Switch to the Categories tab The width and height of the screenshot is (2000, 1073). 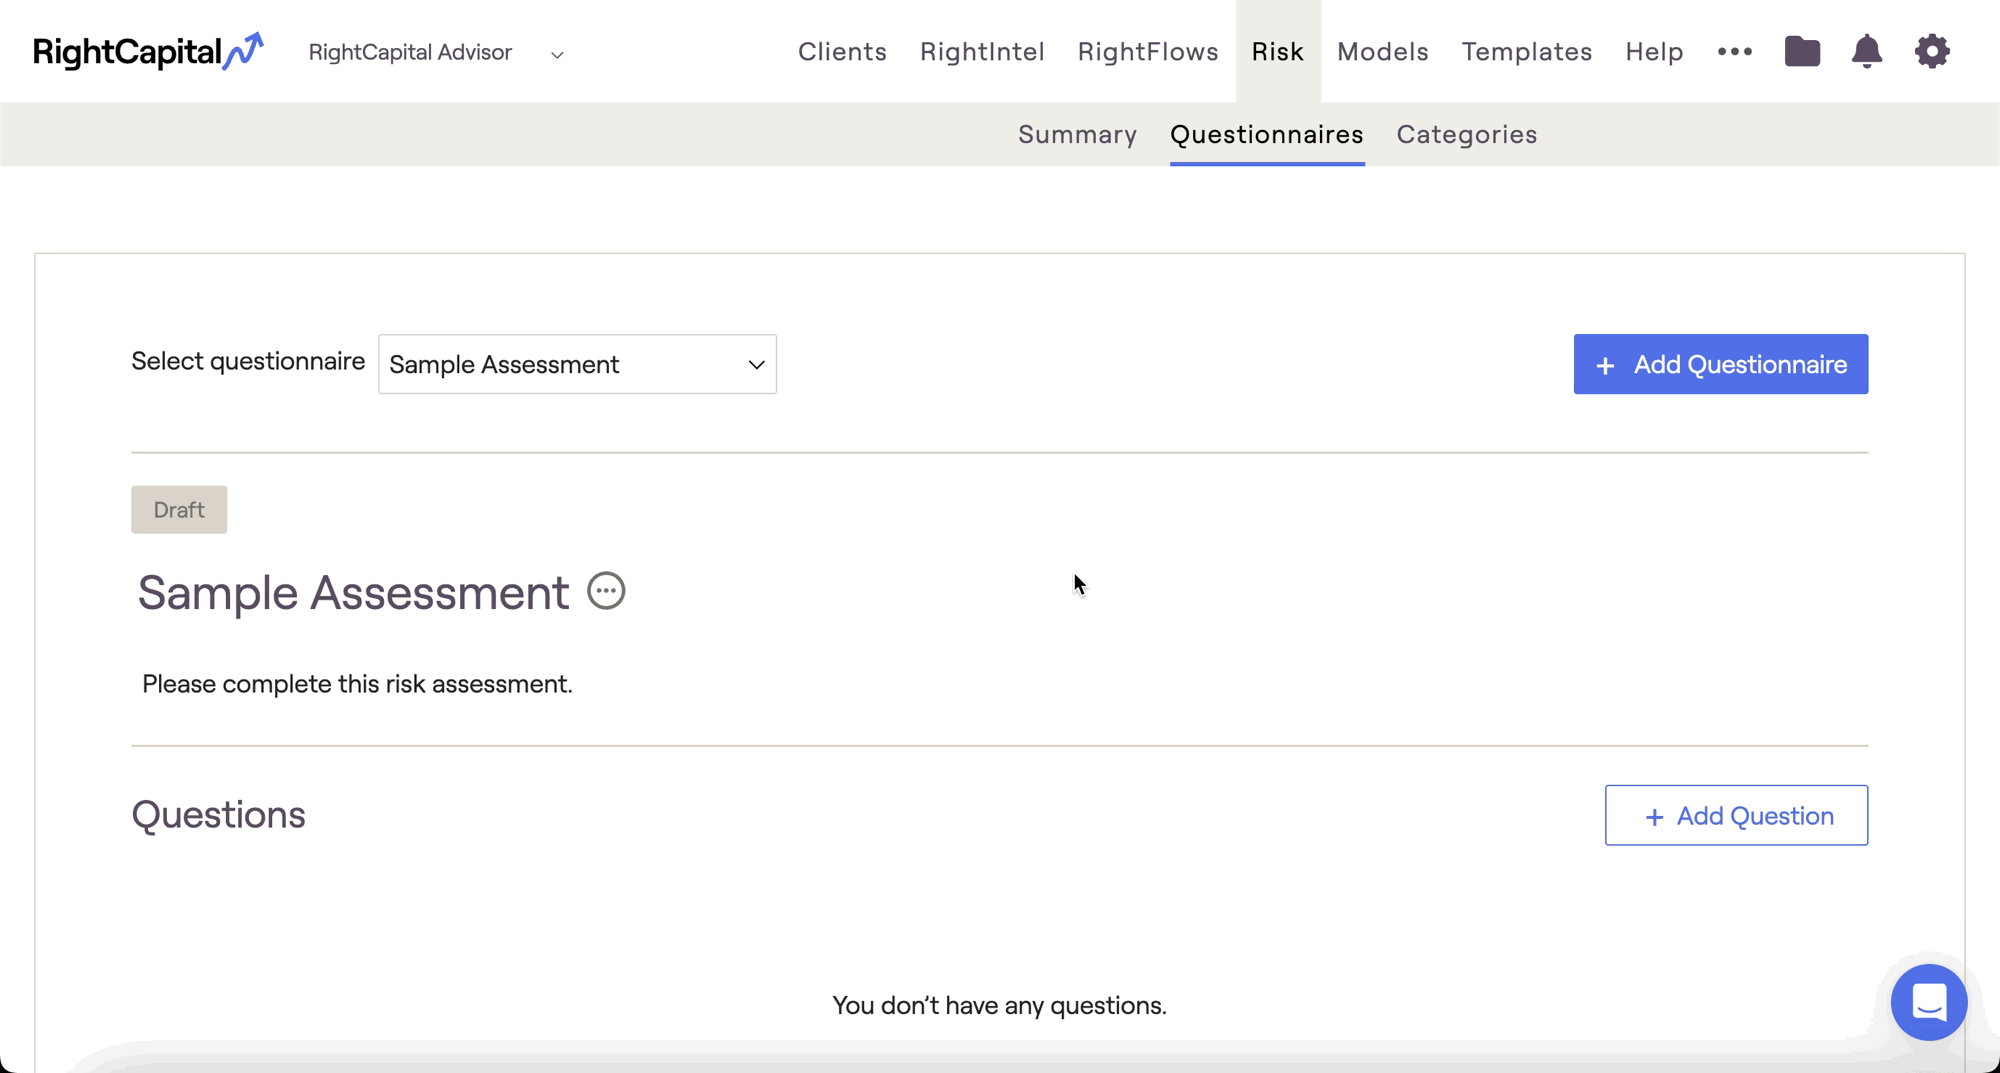point(1467,134)
